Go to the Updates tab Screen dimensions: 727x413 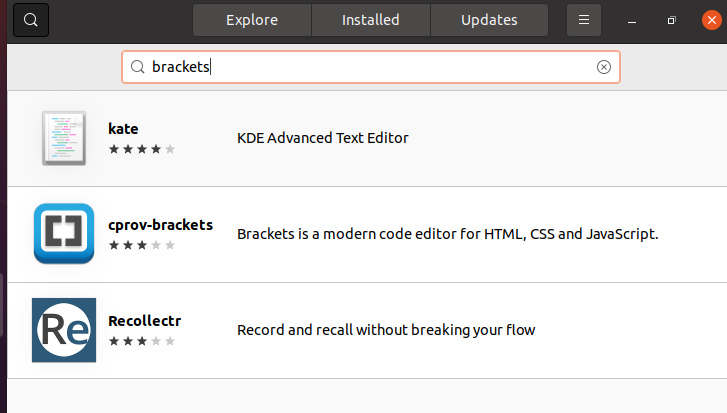click(x=489, y=20)
